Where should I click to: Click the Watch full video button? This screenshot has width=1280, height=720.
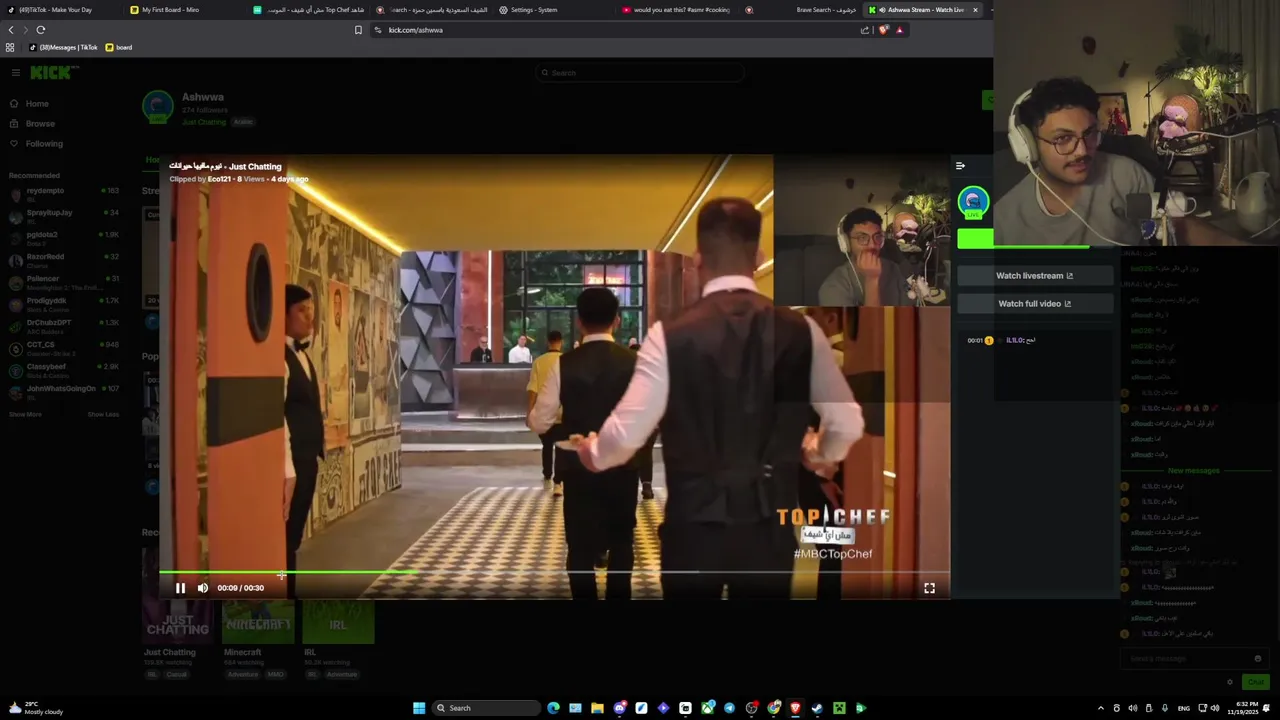click(x=1034, y=304)
